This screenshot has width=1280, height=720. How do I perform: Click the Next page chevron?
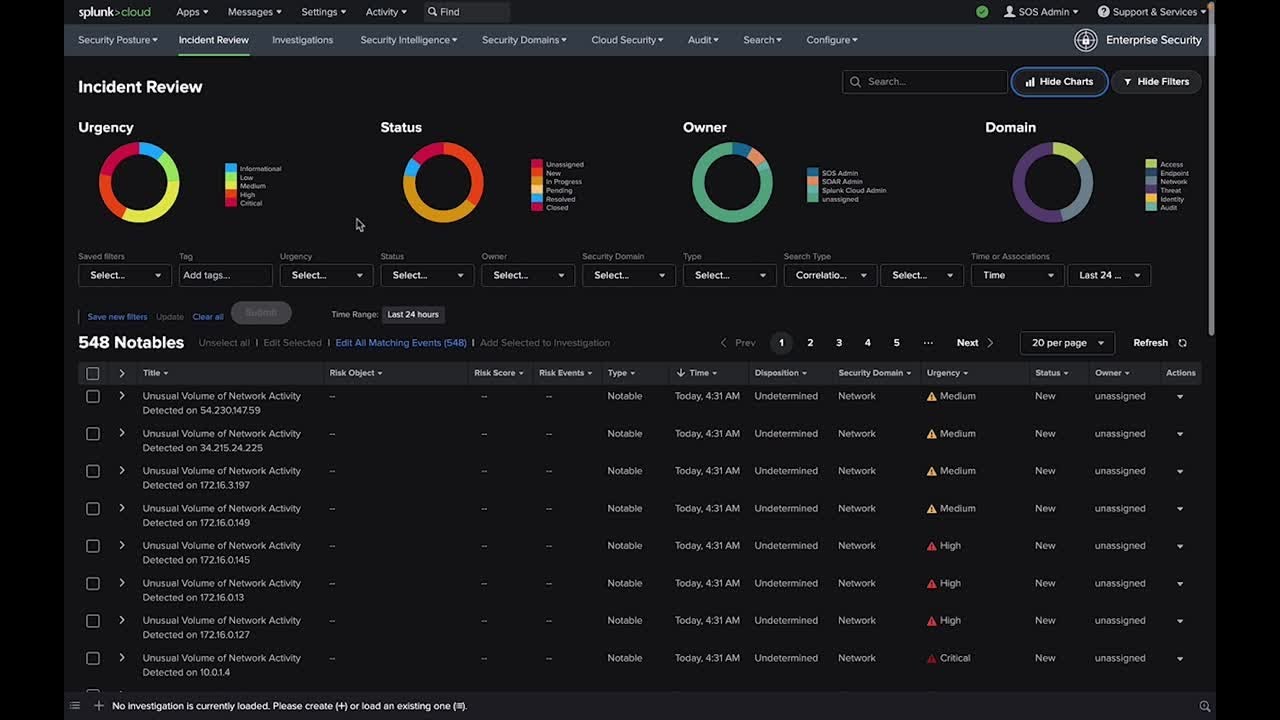pos(990,343)
